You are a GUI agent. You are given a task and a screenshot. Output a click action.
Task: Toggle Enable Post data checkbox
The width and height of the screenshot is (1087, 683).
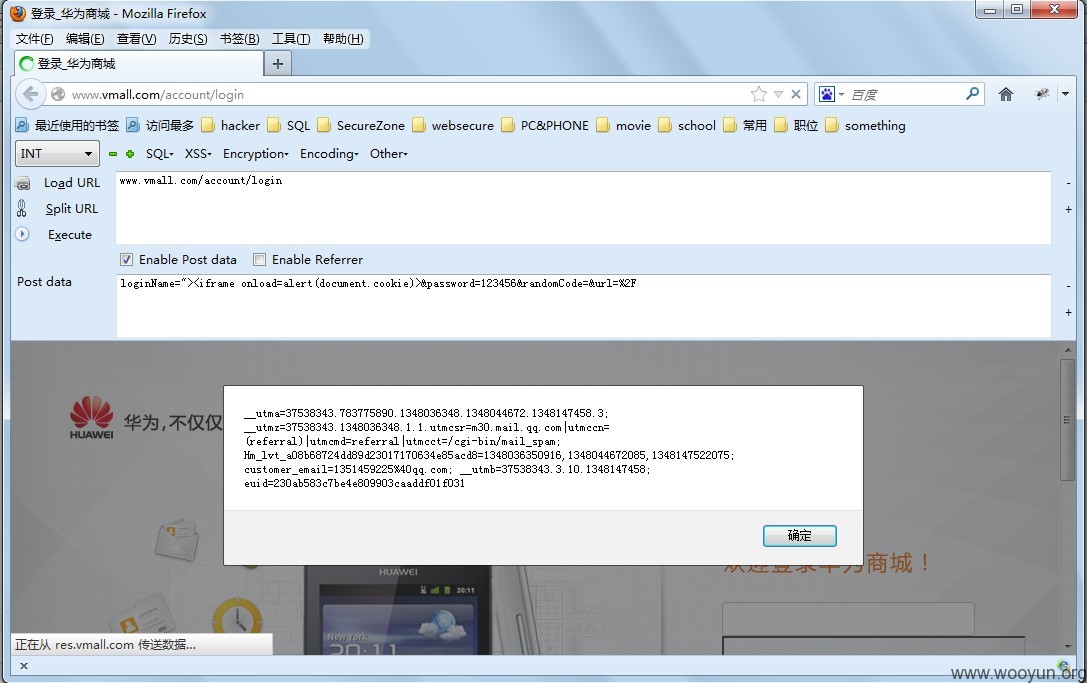pyautogui.click(x=126, y=259)
